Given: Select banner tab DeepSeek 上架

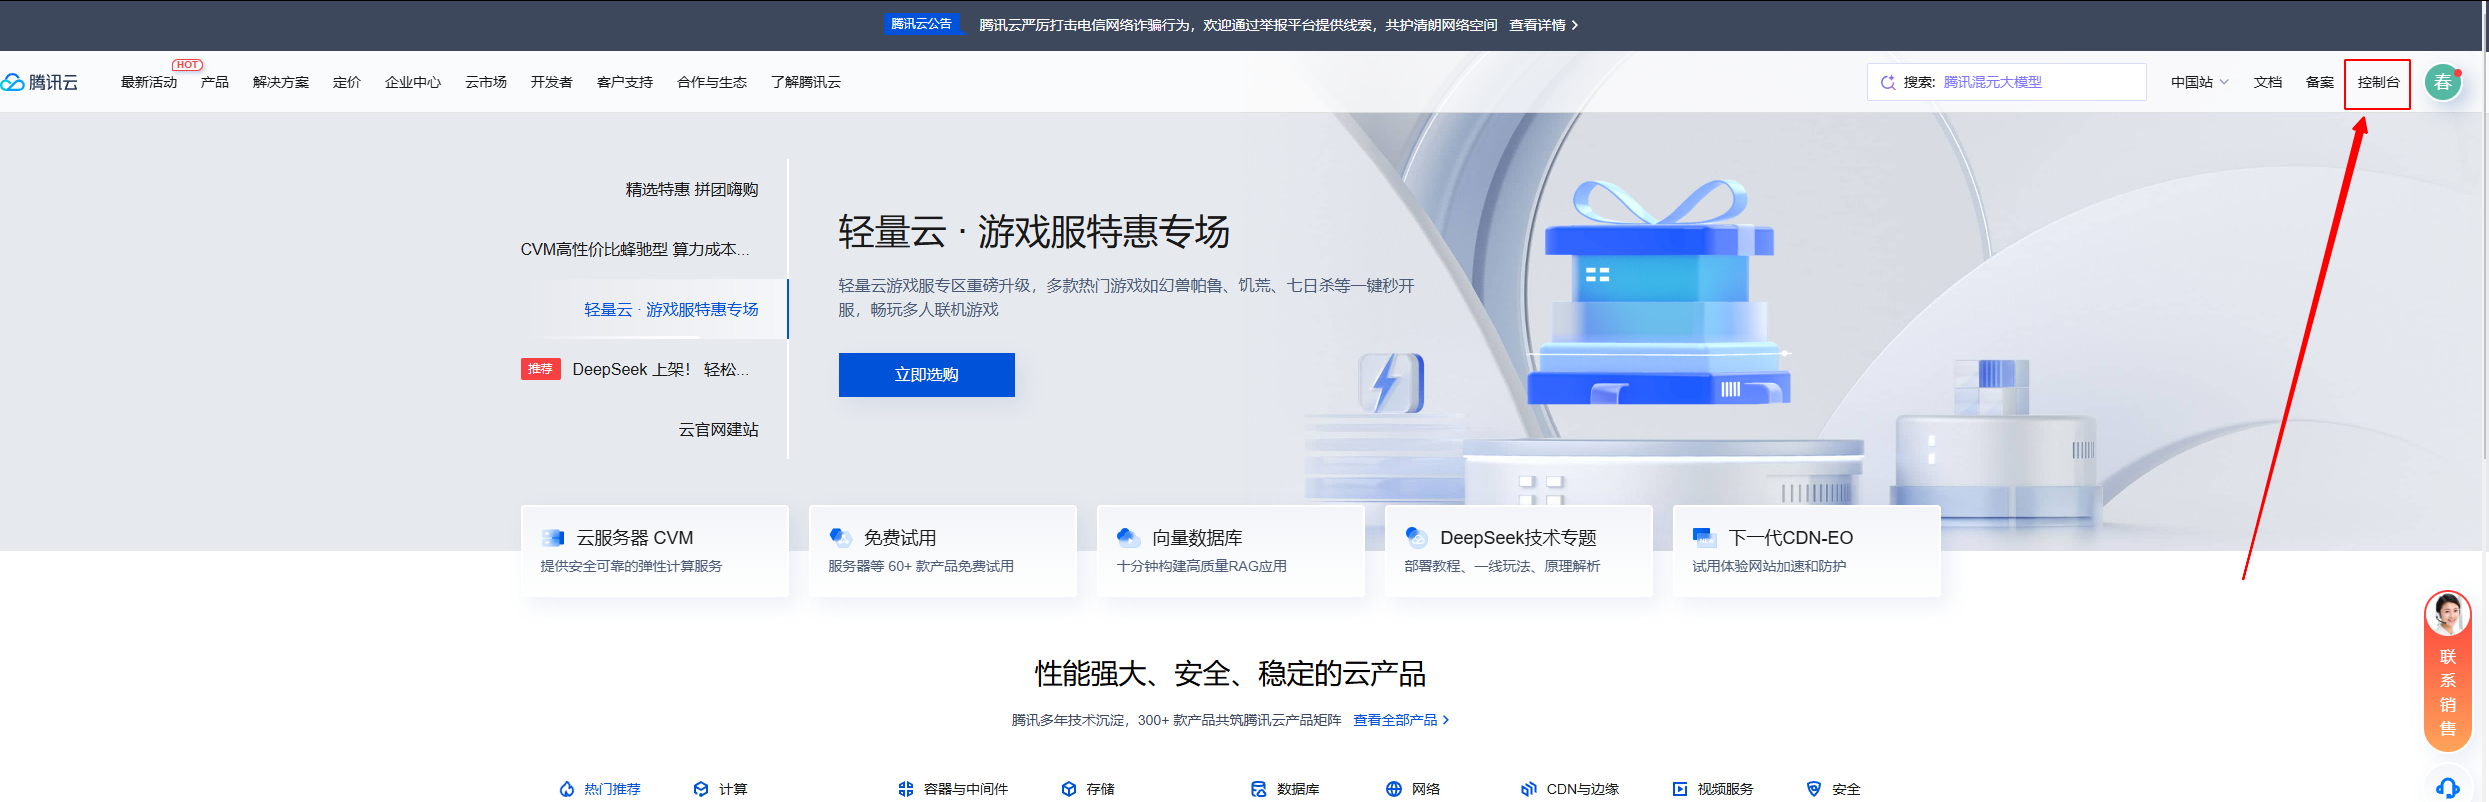Looking at the screenshot, I should click(x=660, y=370).
